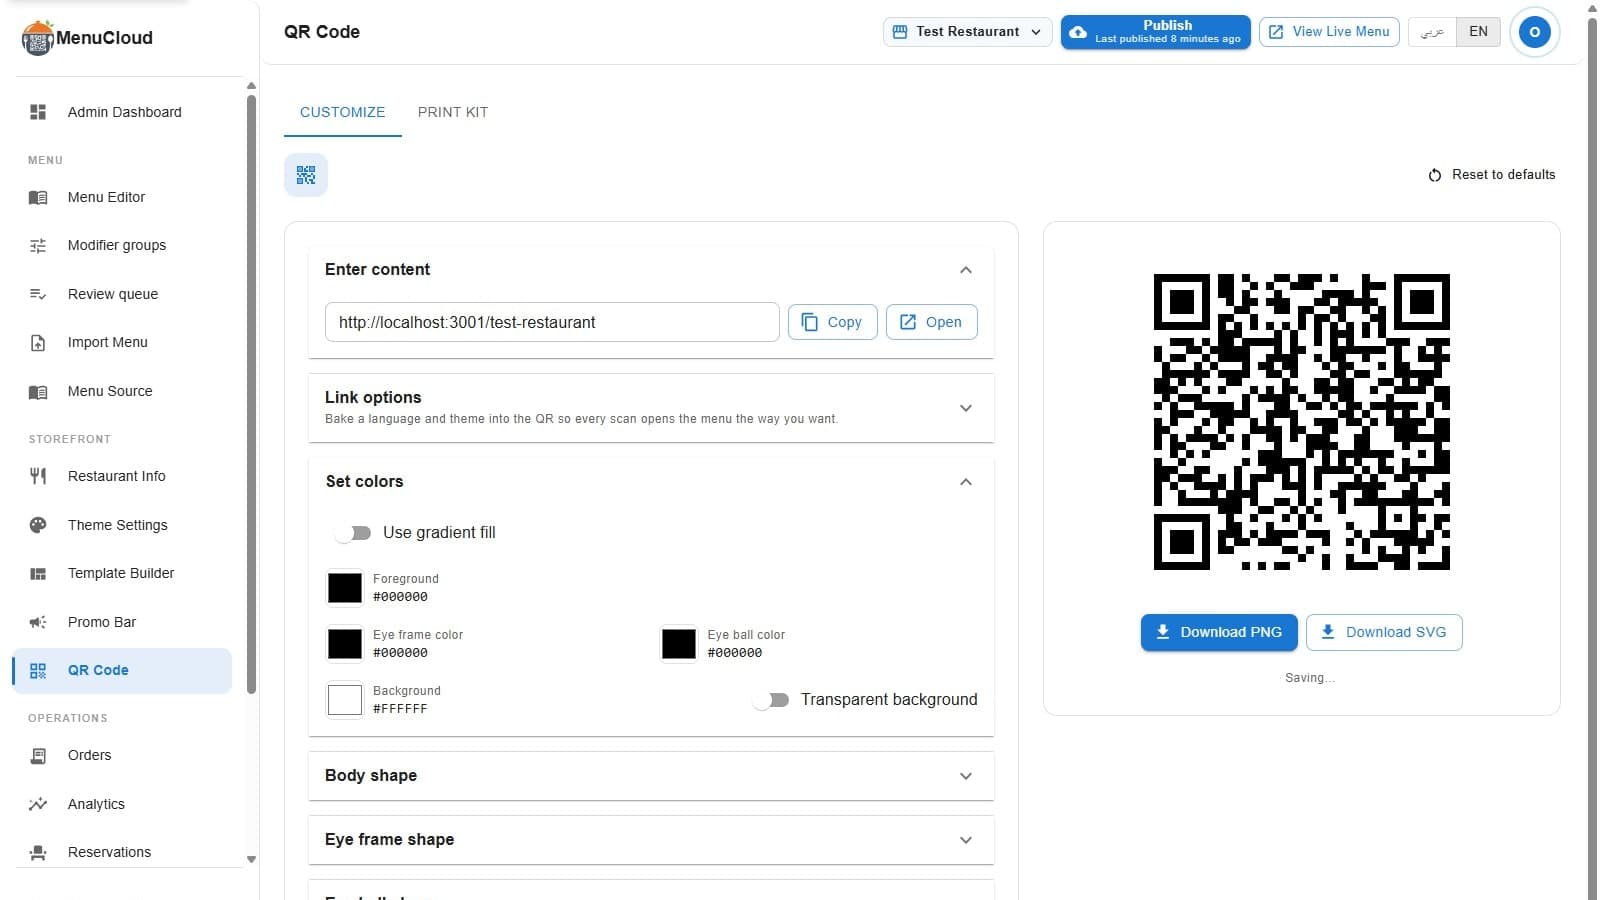Copy the QR content URL
Image resolution: width=1600 pixels, height=900 pixels.
tap(833, 322)
